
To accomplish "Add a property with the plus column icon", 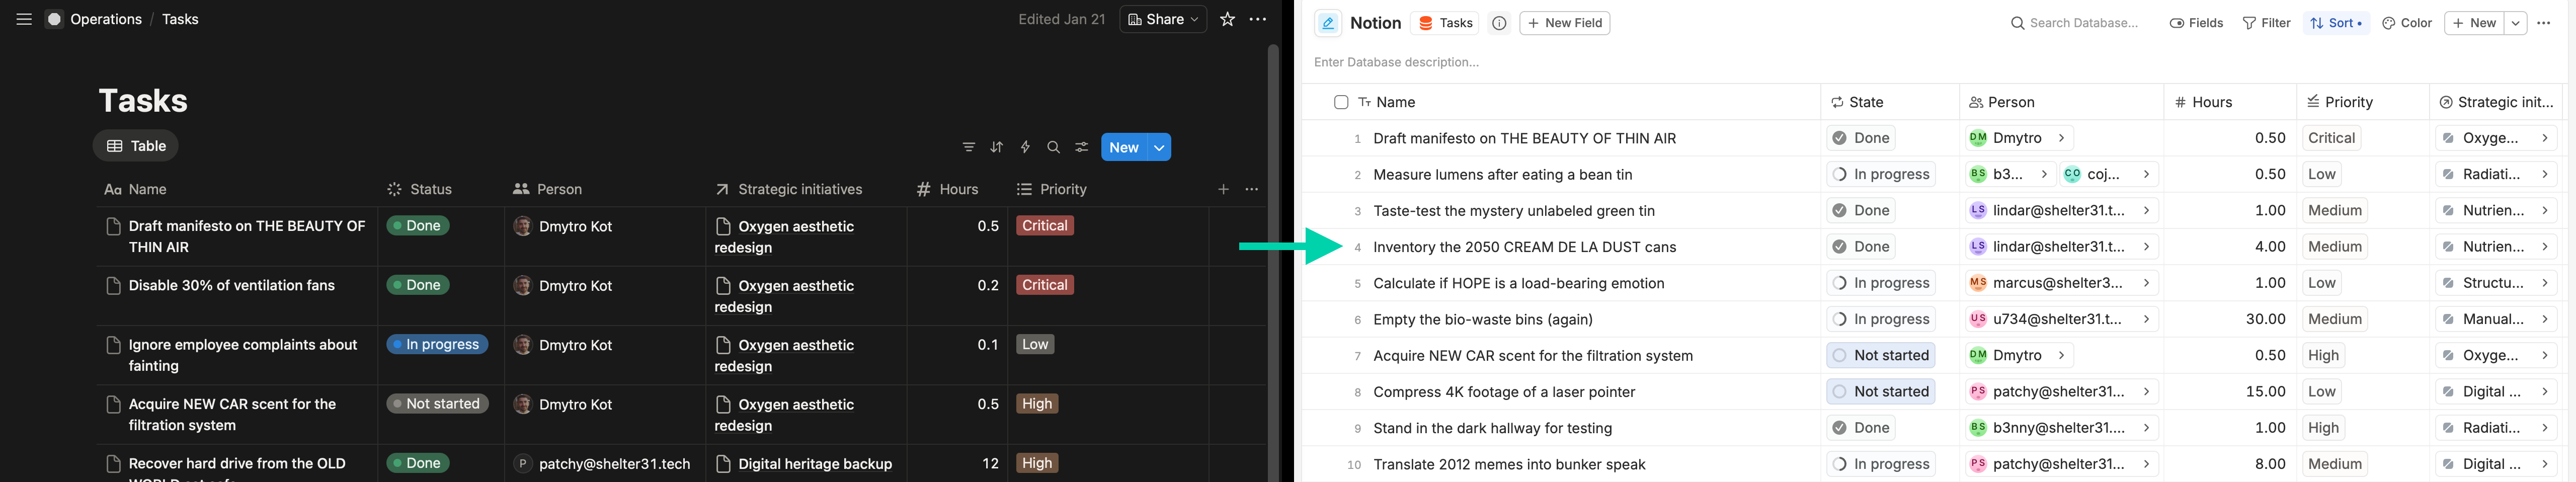I will point(1223,189).
